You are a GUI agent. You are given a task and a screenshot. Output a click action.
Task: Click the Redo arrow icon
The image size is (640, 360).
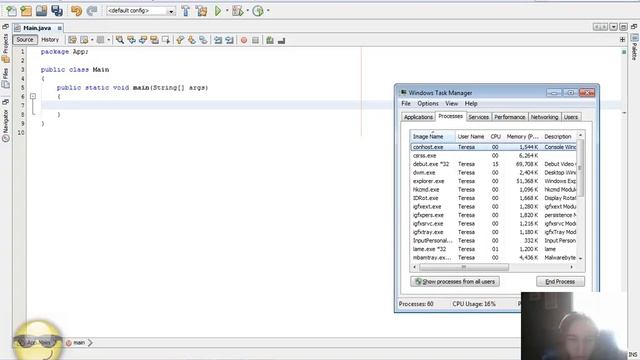[92, 11]
